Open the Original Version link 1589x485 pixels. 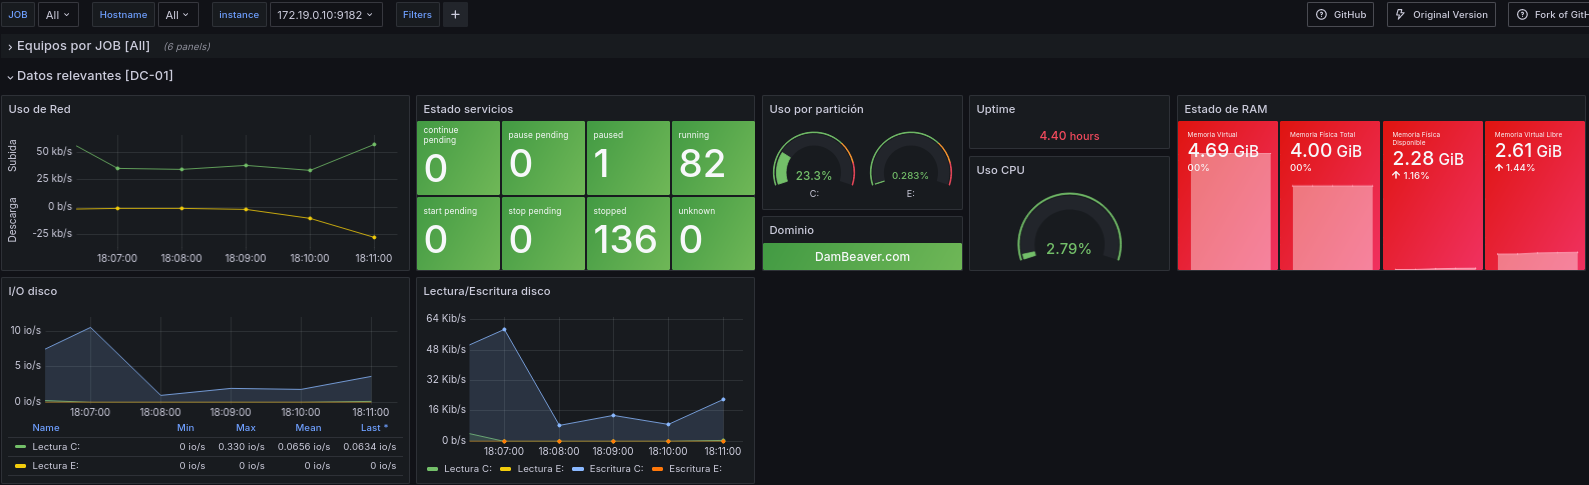(x=1441, y=15)
